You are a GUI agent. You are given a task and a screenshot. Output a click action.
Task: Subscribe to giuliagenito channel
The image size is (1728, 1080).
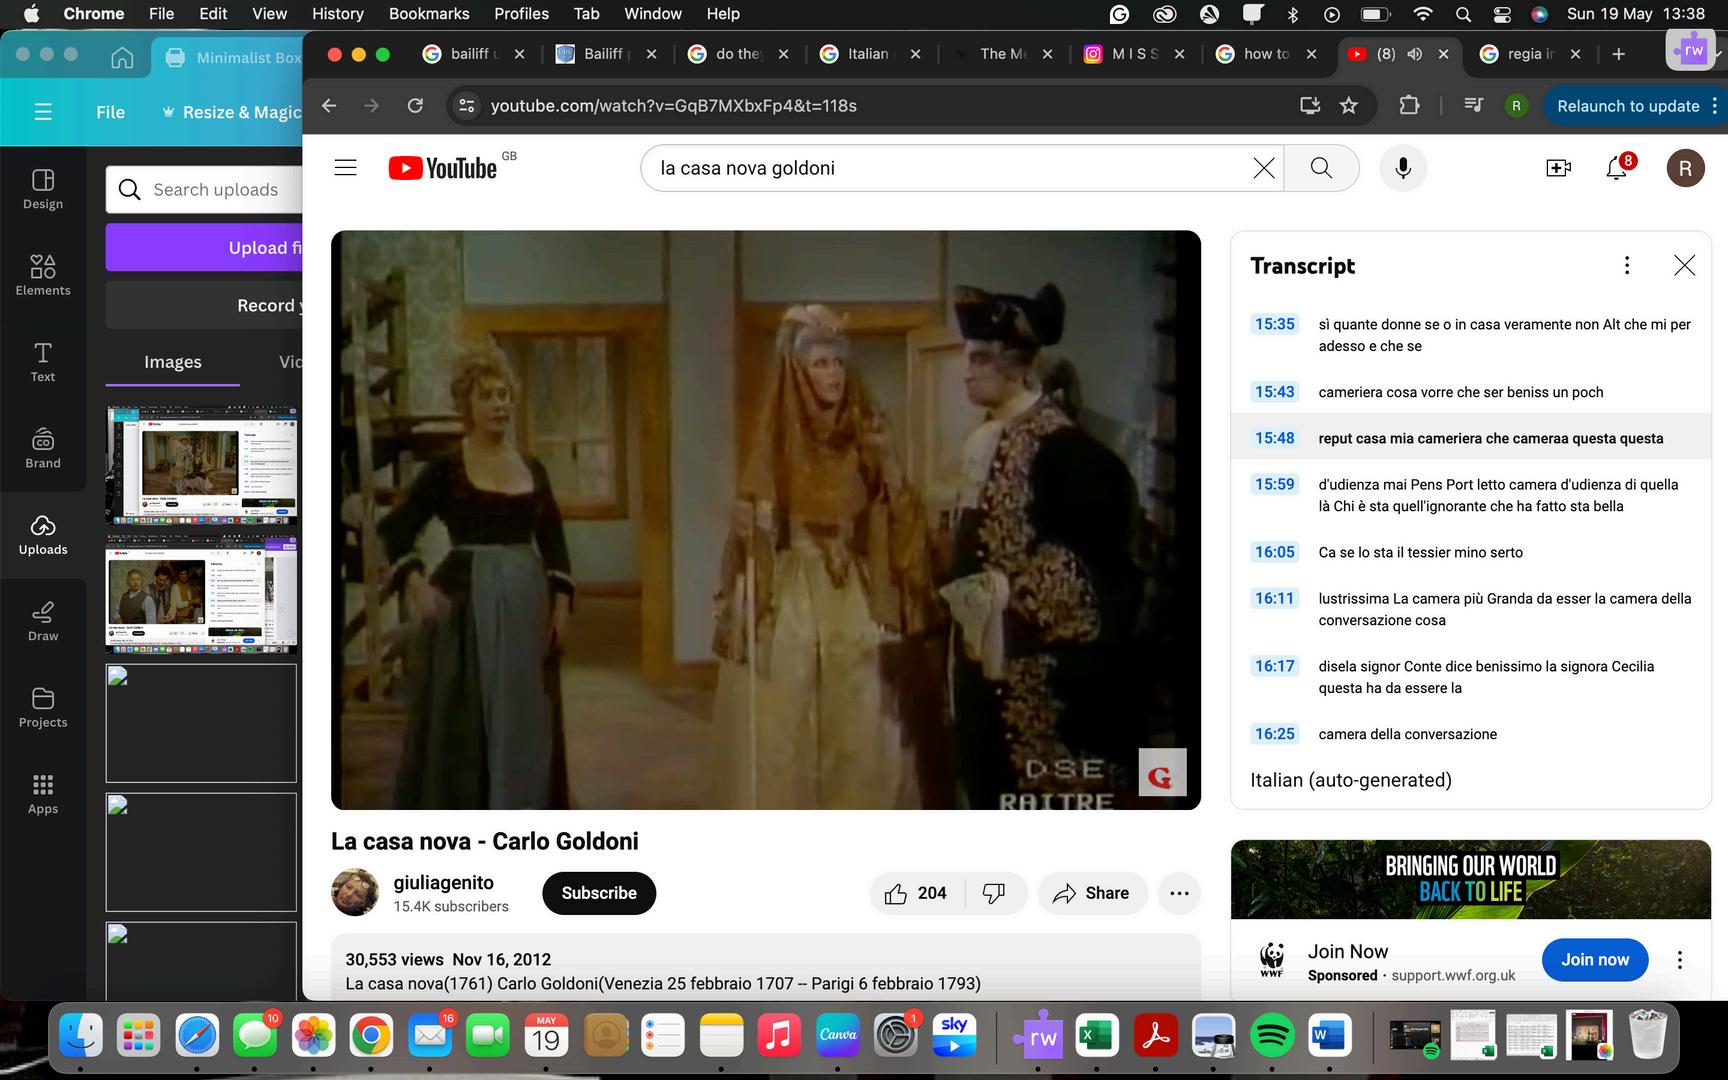click(599, 893)
